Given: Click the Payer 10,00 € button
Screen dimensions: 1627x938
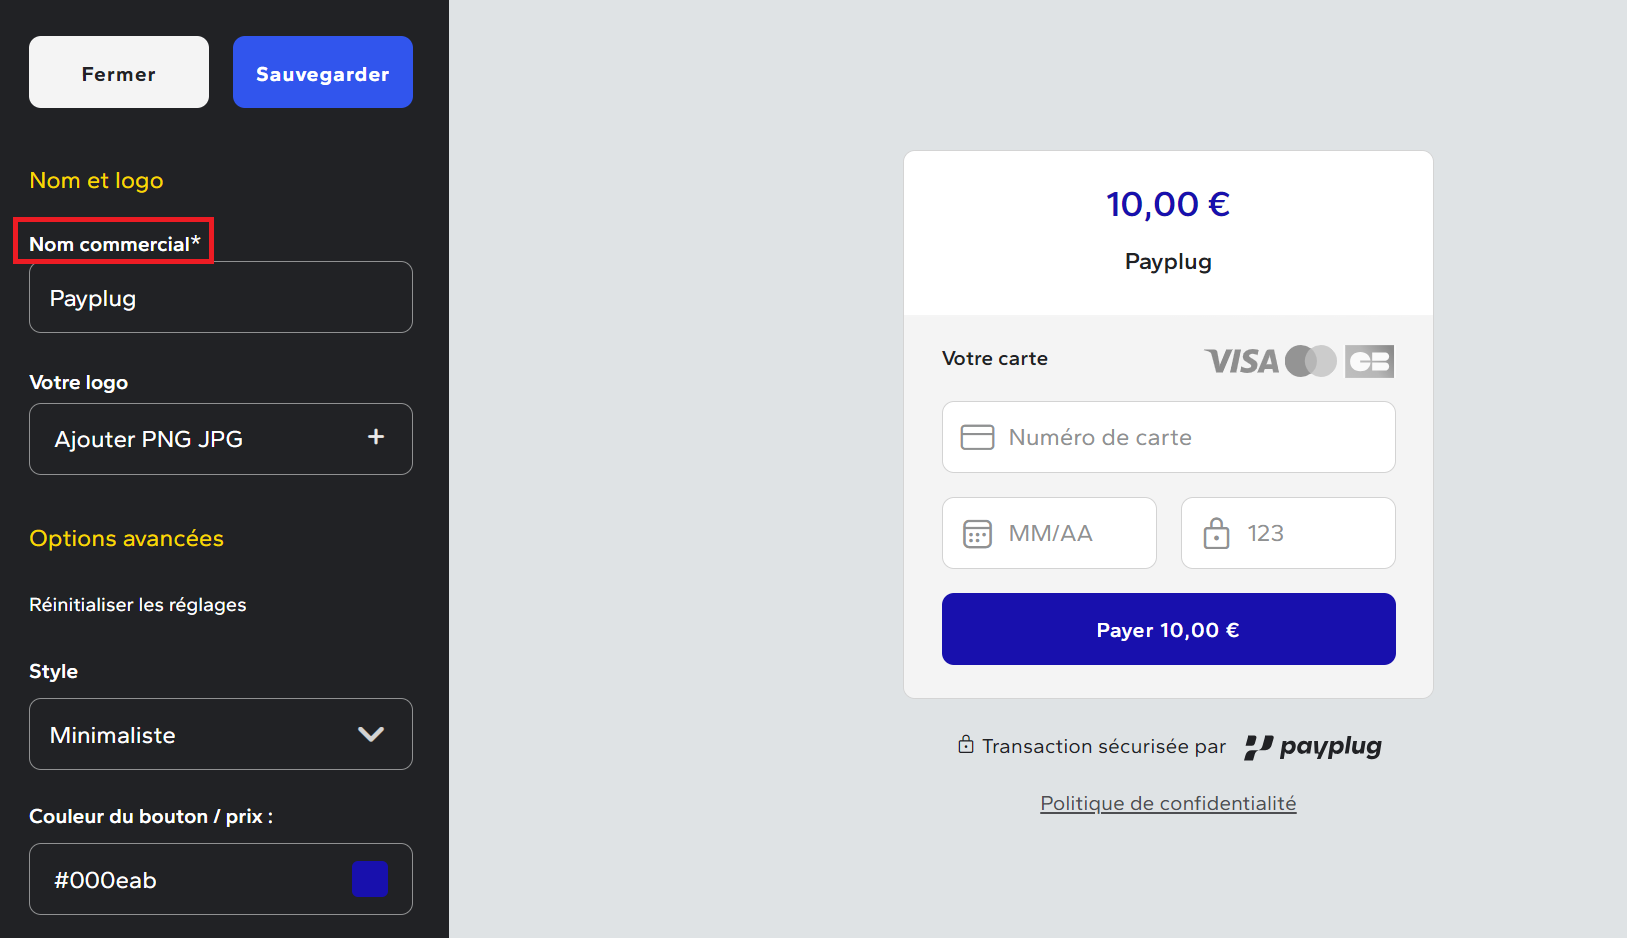Looking at the screenshot, I should (x=1168, y=629).
